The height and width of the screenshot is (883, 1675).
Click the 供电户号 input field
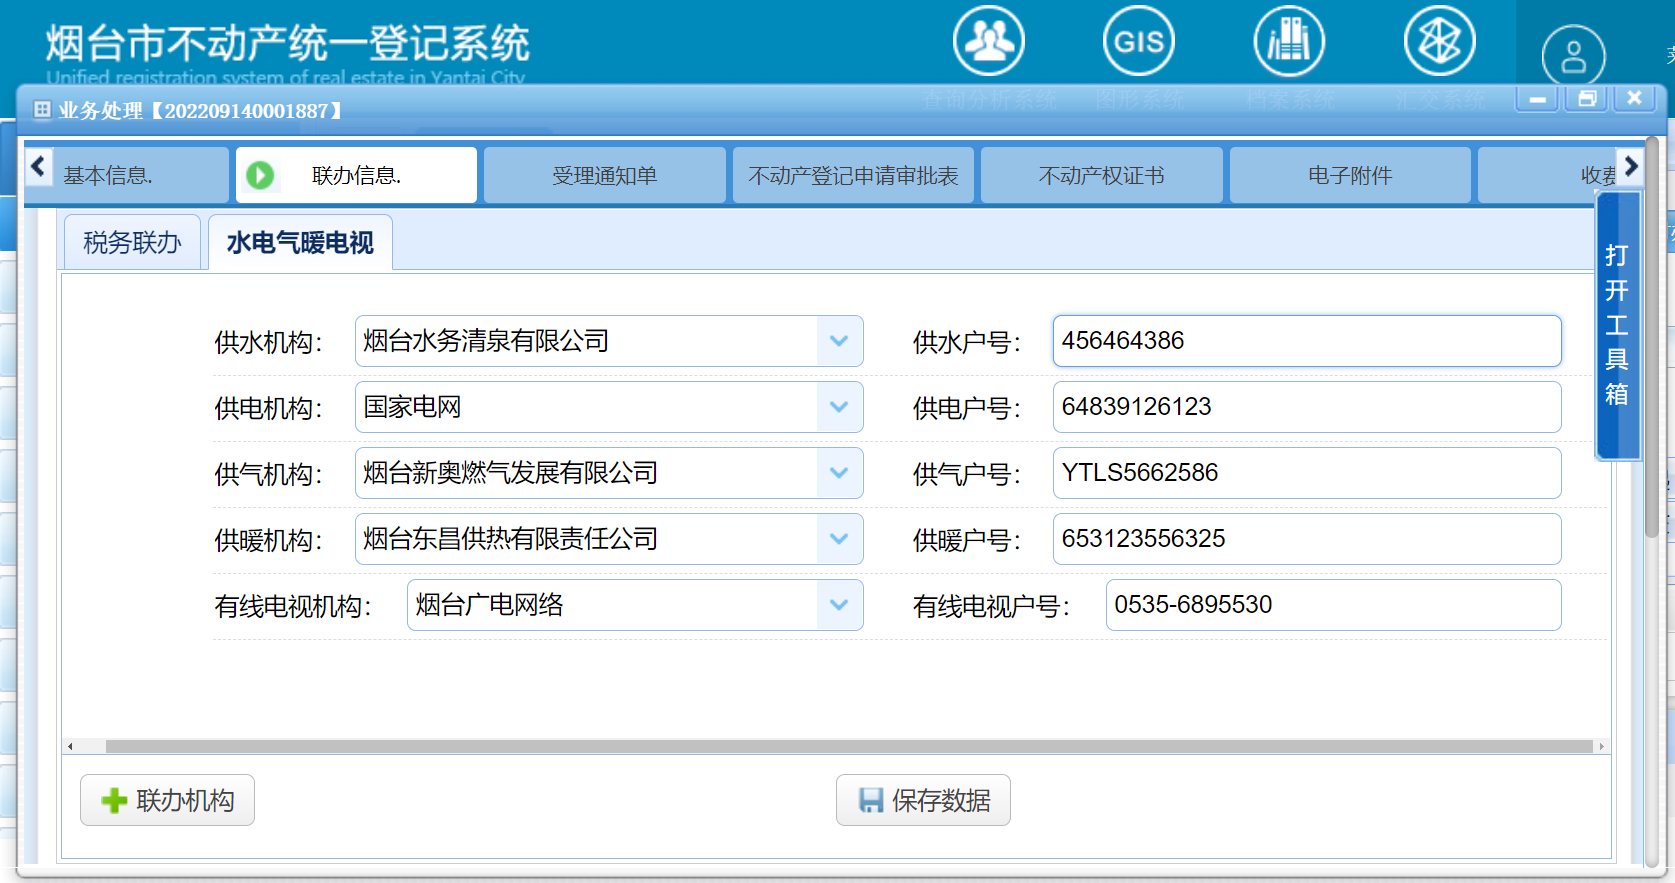tap(1306, 407)
